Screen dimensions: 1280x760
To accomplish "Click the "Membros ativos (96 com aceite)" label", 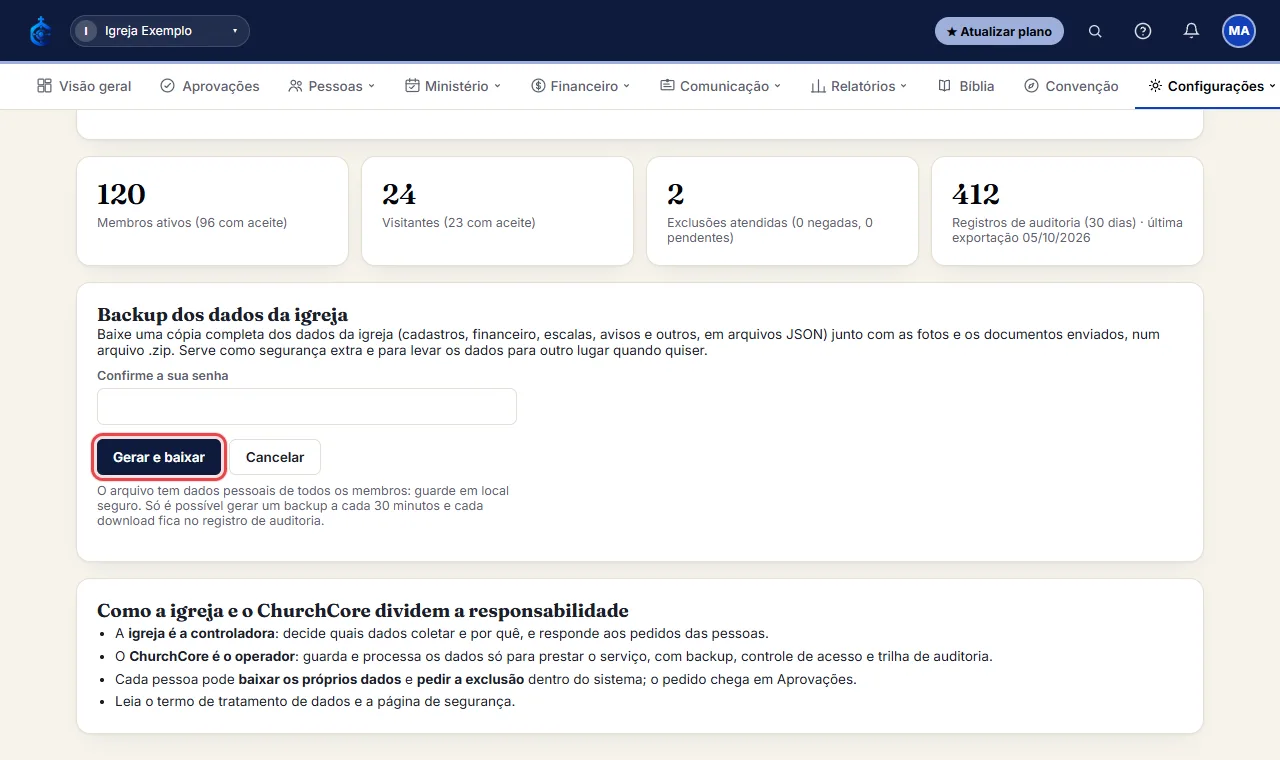I will (192, 223).
